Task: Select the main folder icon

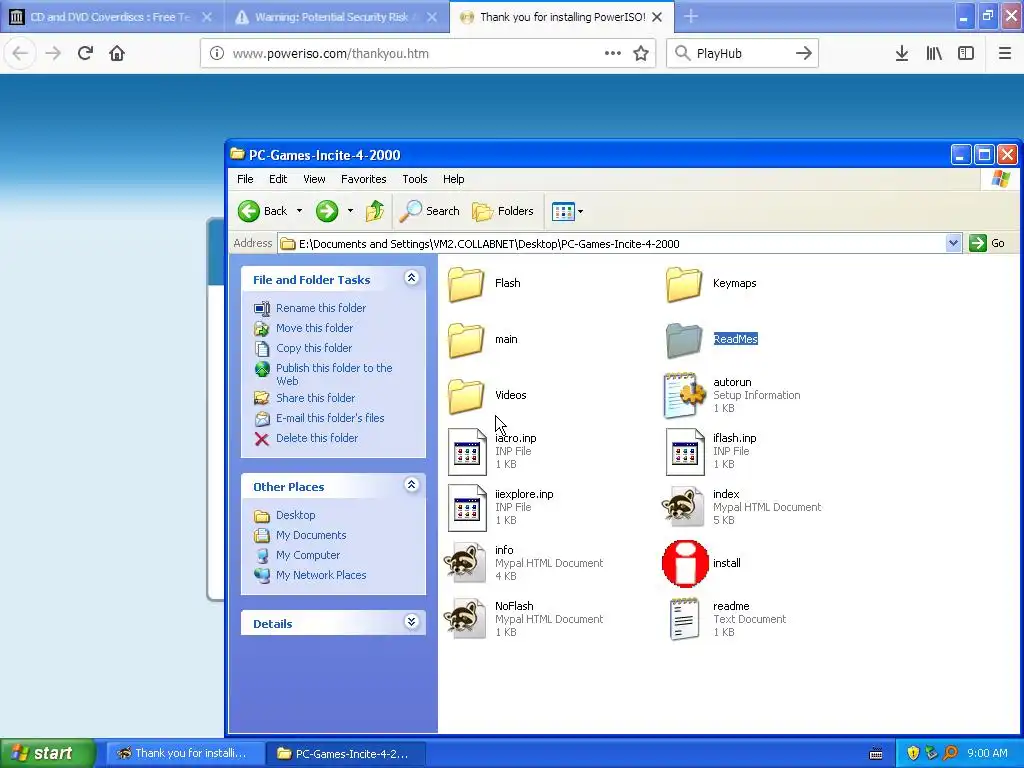Action: 466,340
